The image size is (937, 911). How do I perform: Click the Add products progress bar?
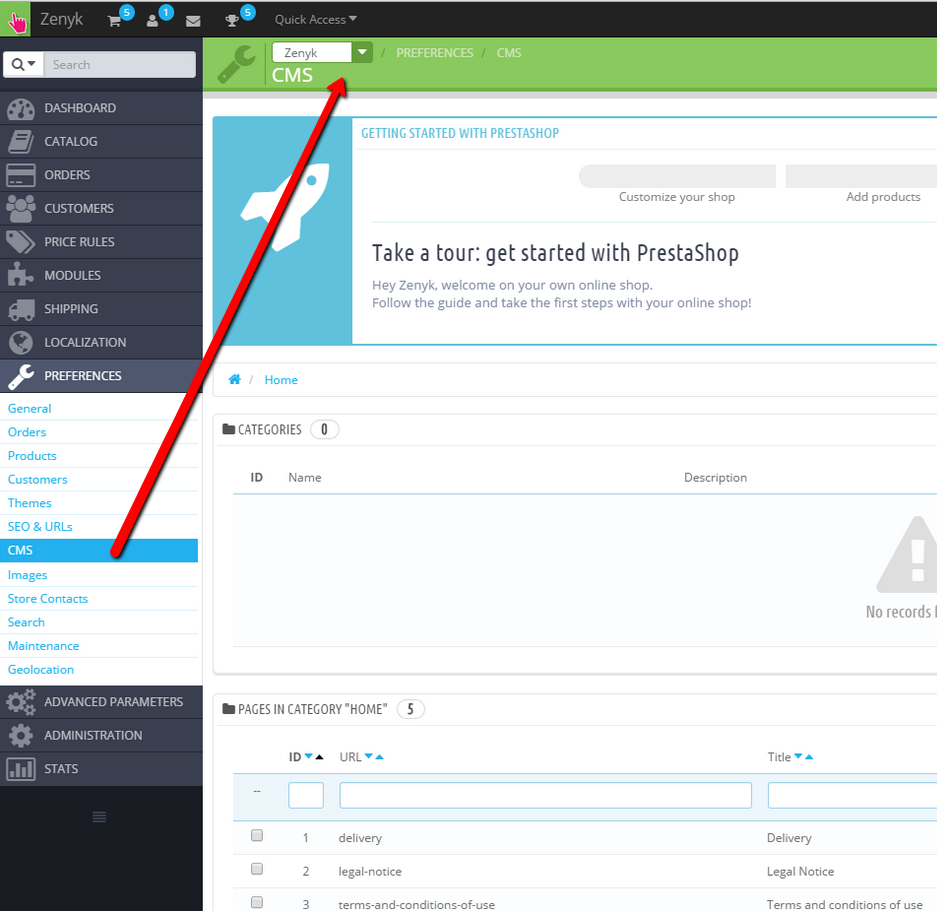click(x=861, y=176)
